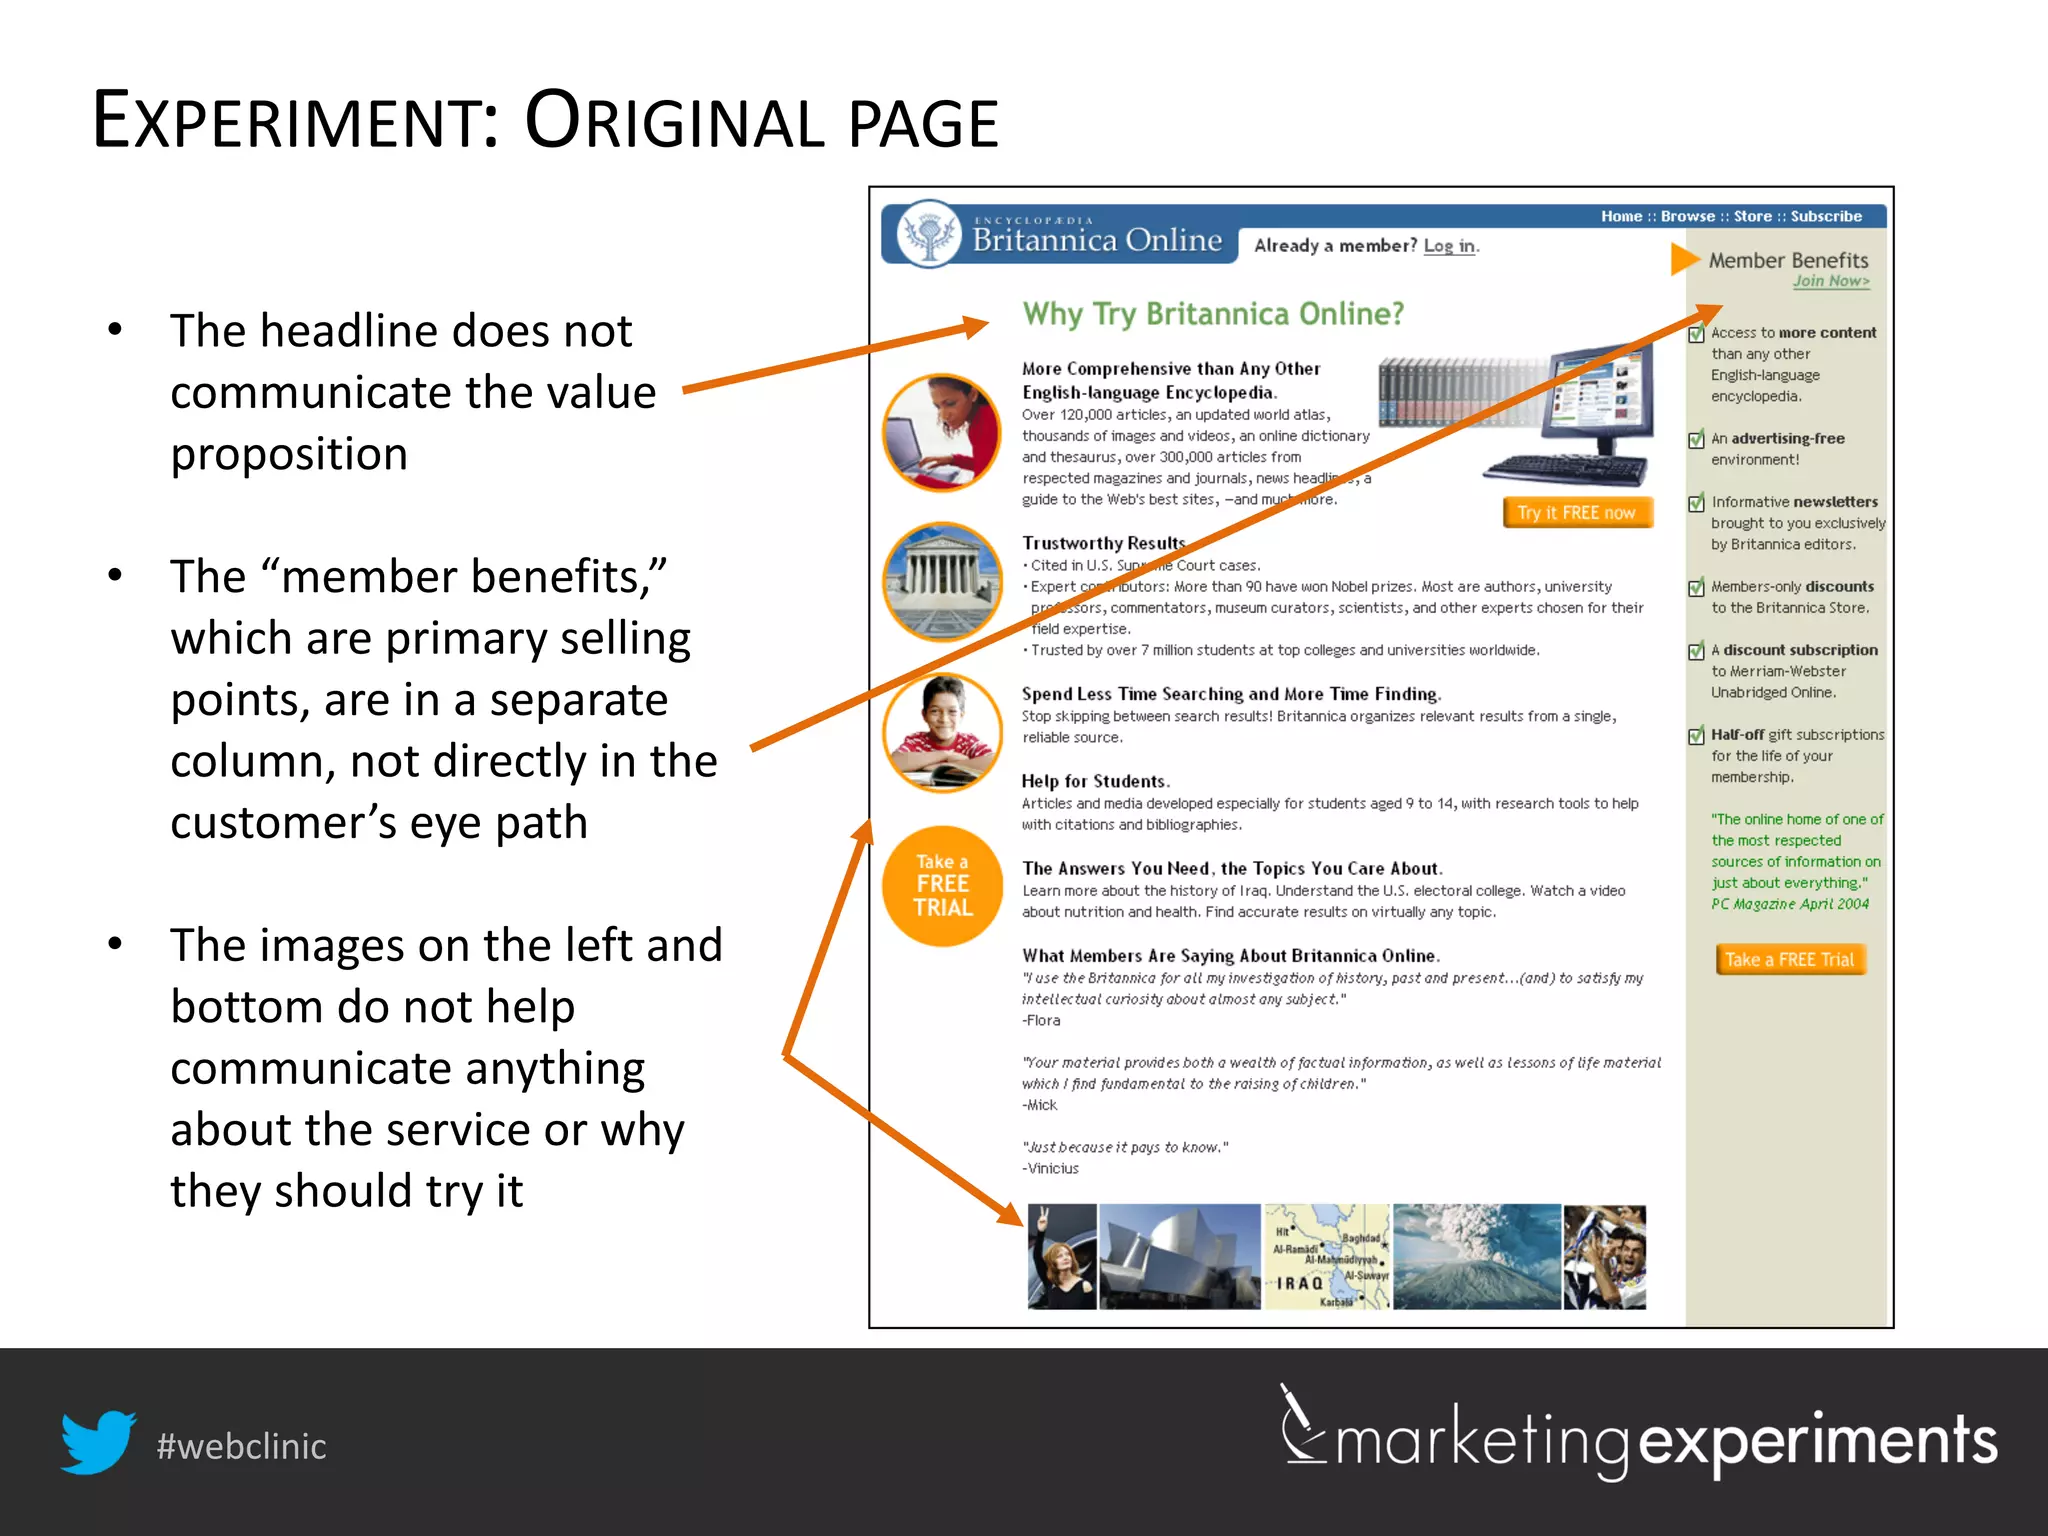Open the Home navigation link
This screenshot has height=1536, width=2048.
tap(1621, 216)
